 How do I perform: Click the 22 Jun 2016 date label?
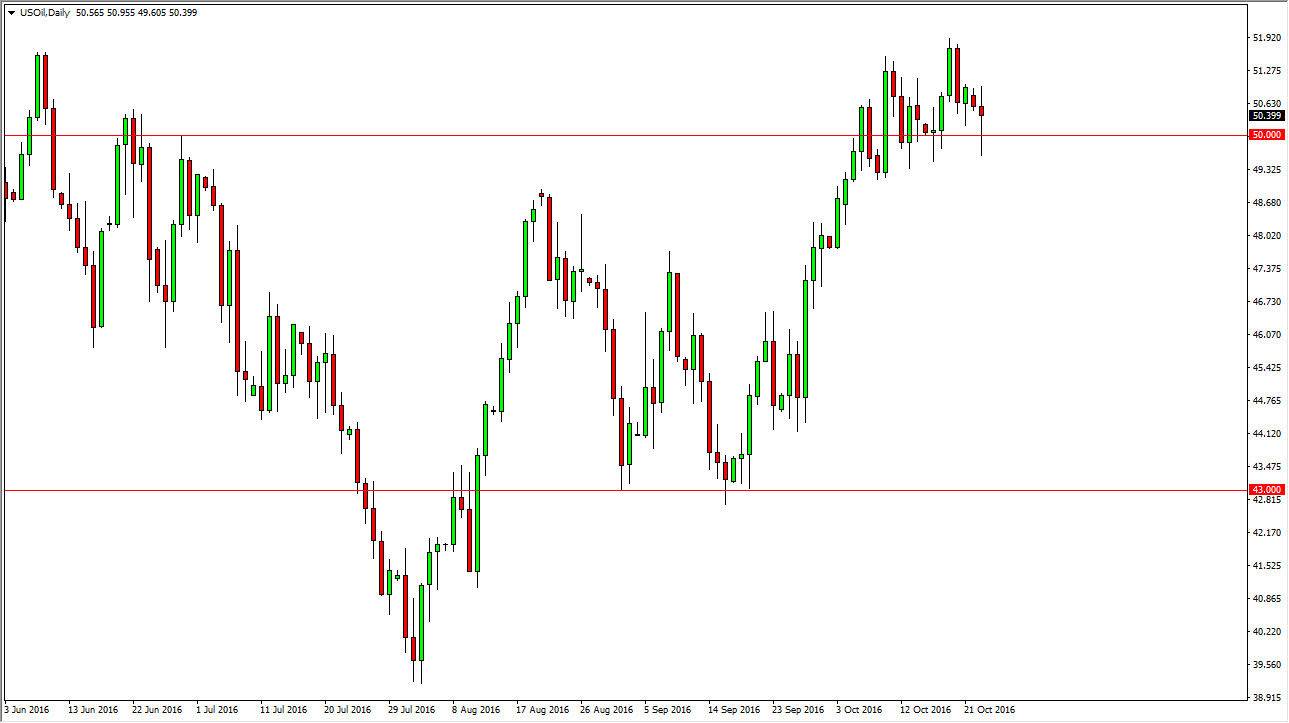click(157, 710)
